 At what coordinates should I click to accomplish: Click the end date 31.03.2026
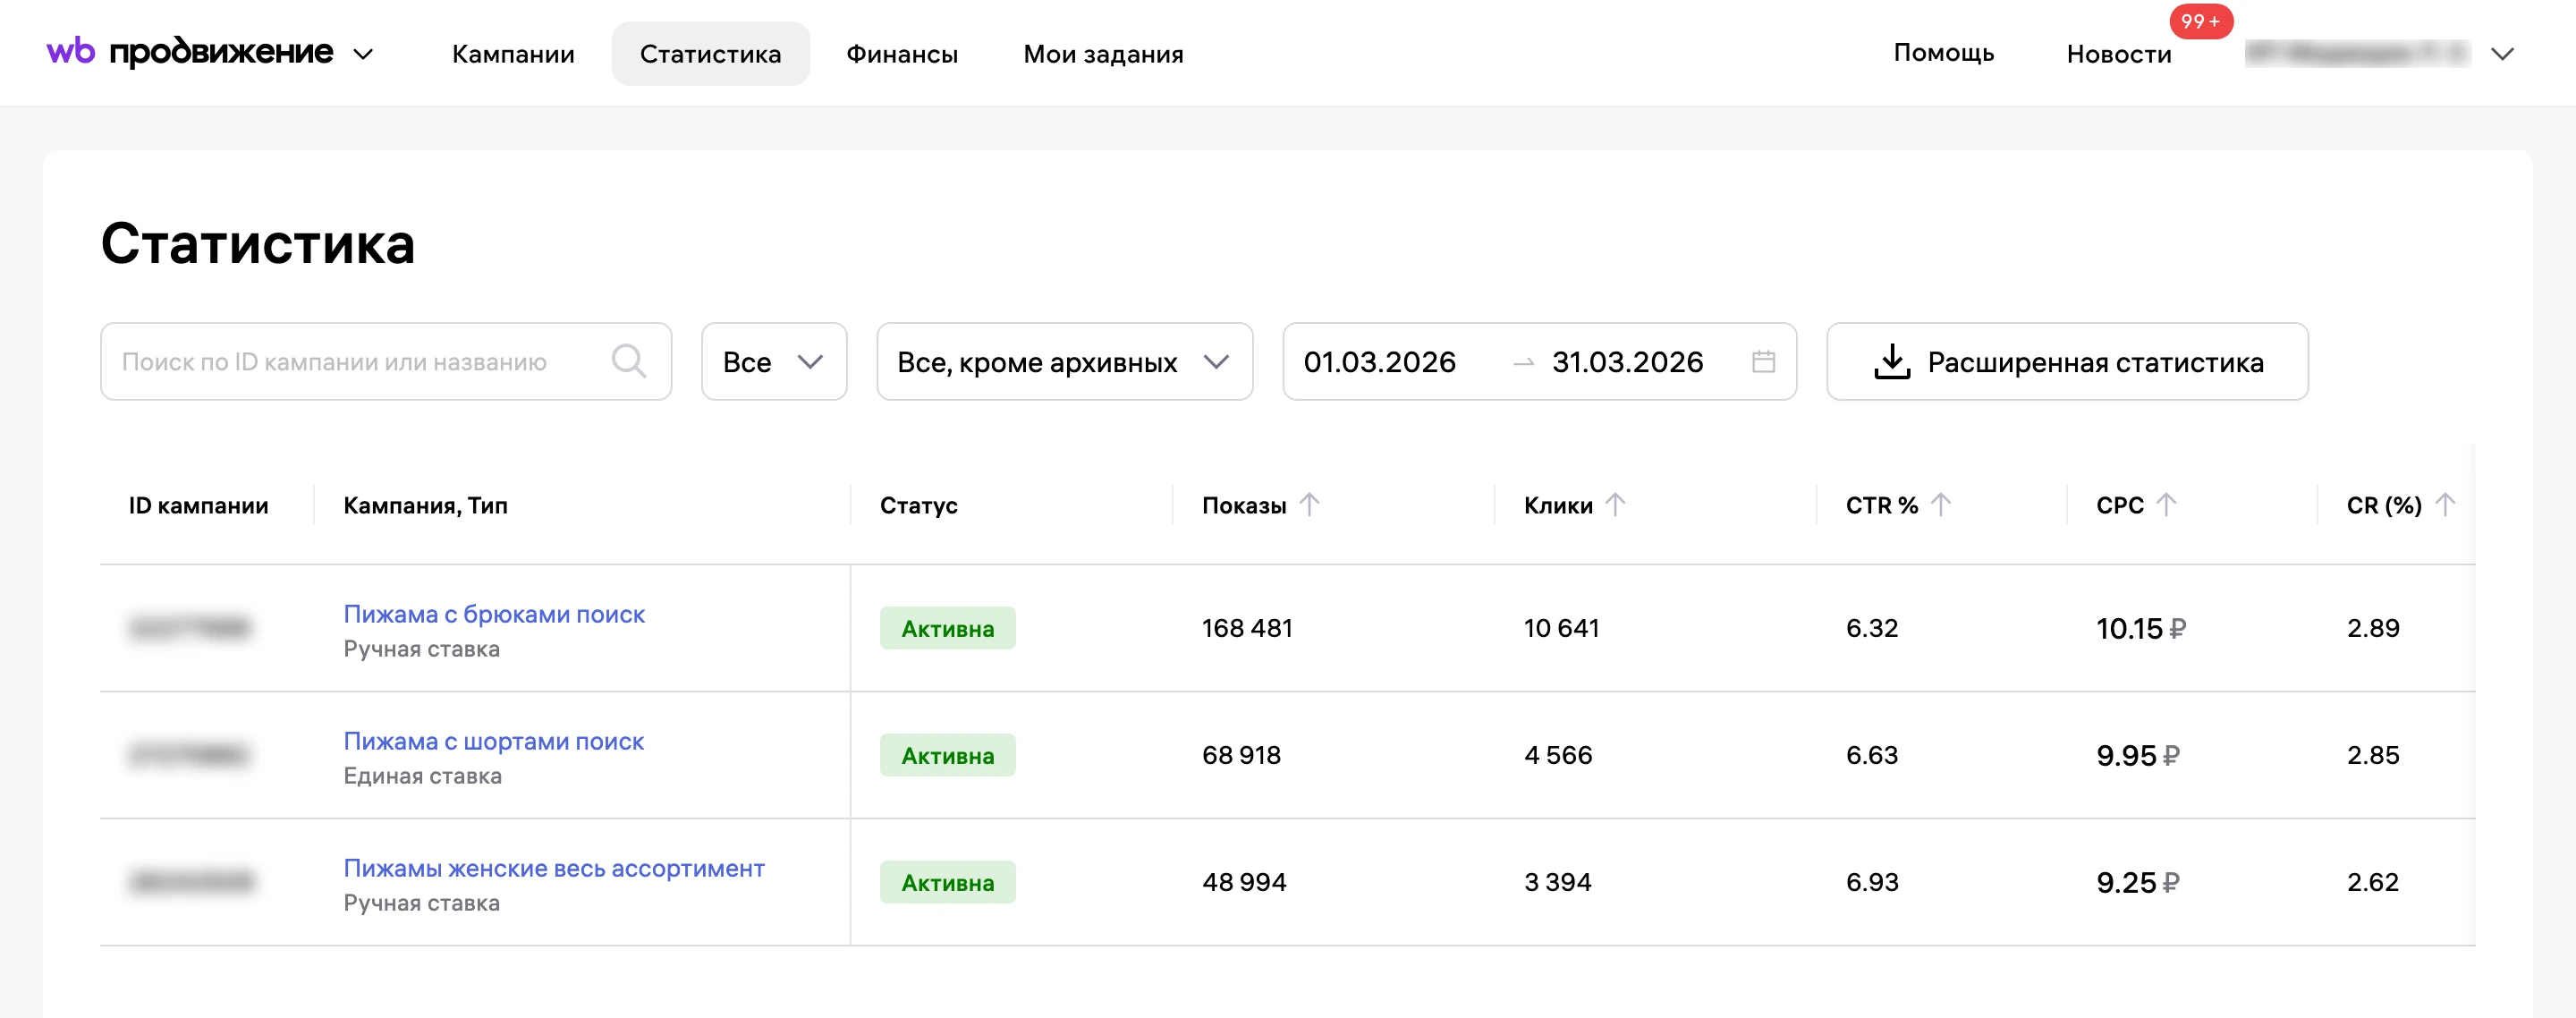(1627, 362)
